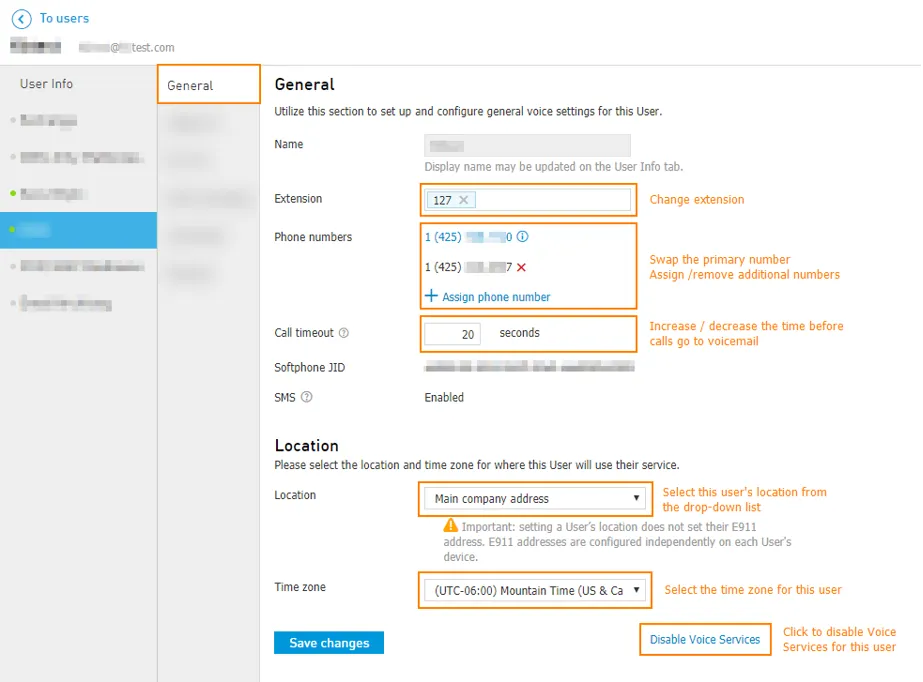The image size is (923, 682).
Task: Open the User Info section
Action: click(47, 84)
